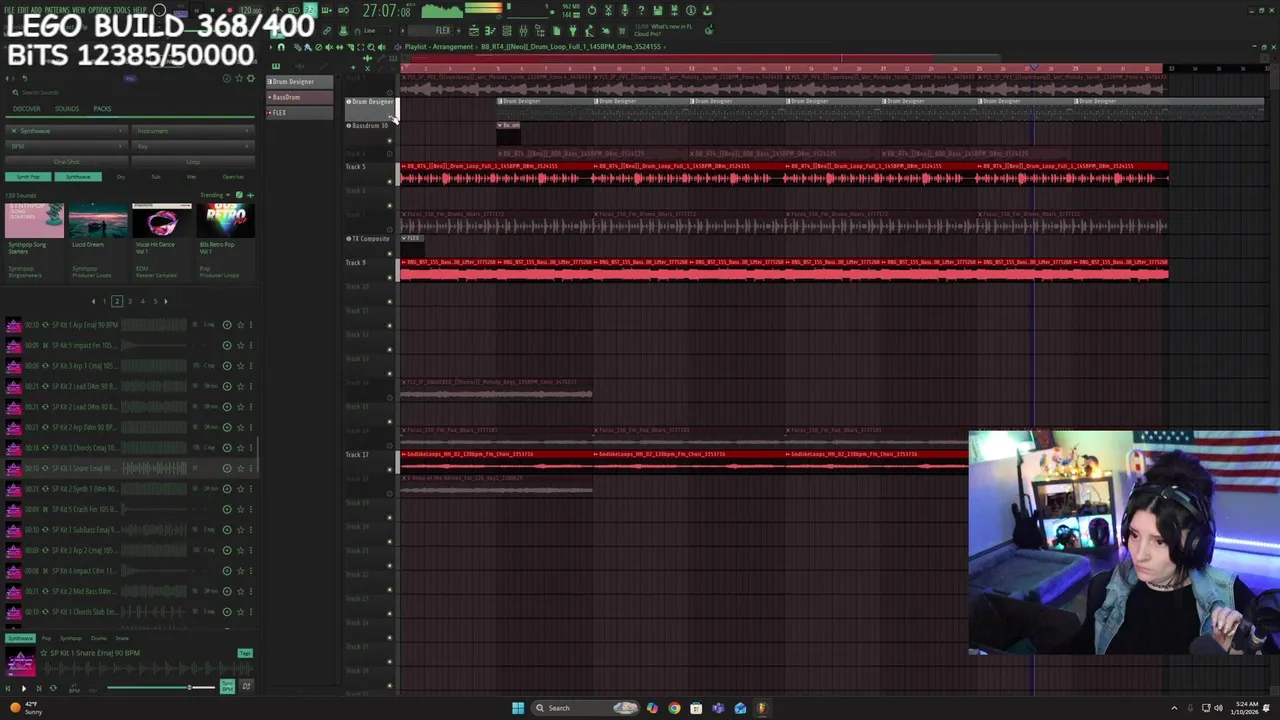1280x720 pixels.
Task: Click the save project floppy icon
Action: click(x=658, y=10)
